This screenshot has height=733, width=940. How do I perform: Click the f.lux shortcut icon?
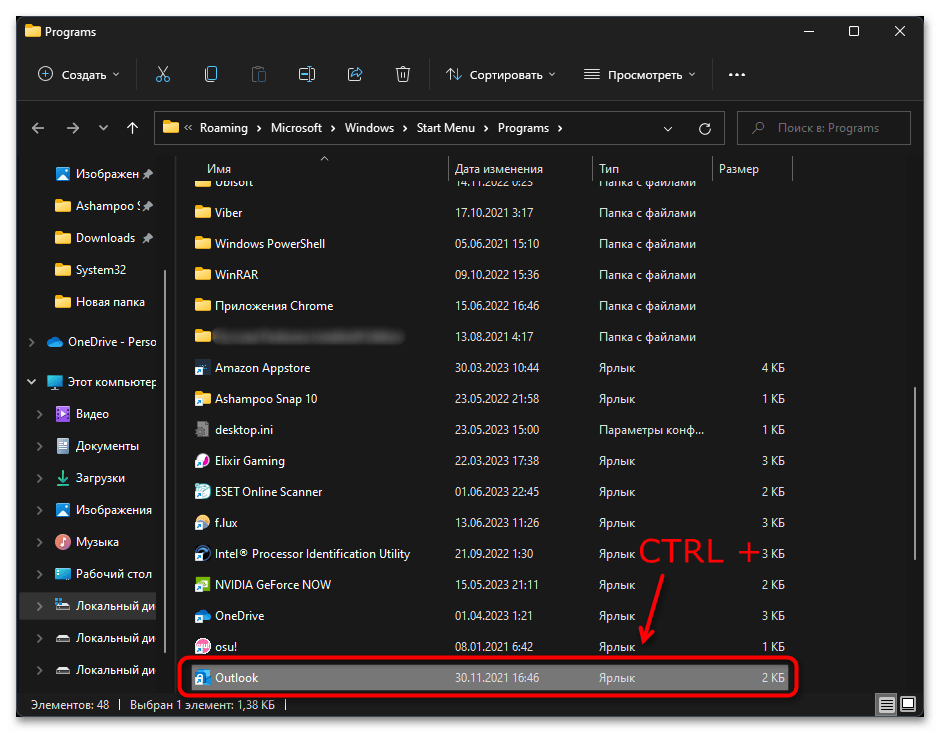[203, 523]
